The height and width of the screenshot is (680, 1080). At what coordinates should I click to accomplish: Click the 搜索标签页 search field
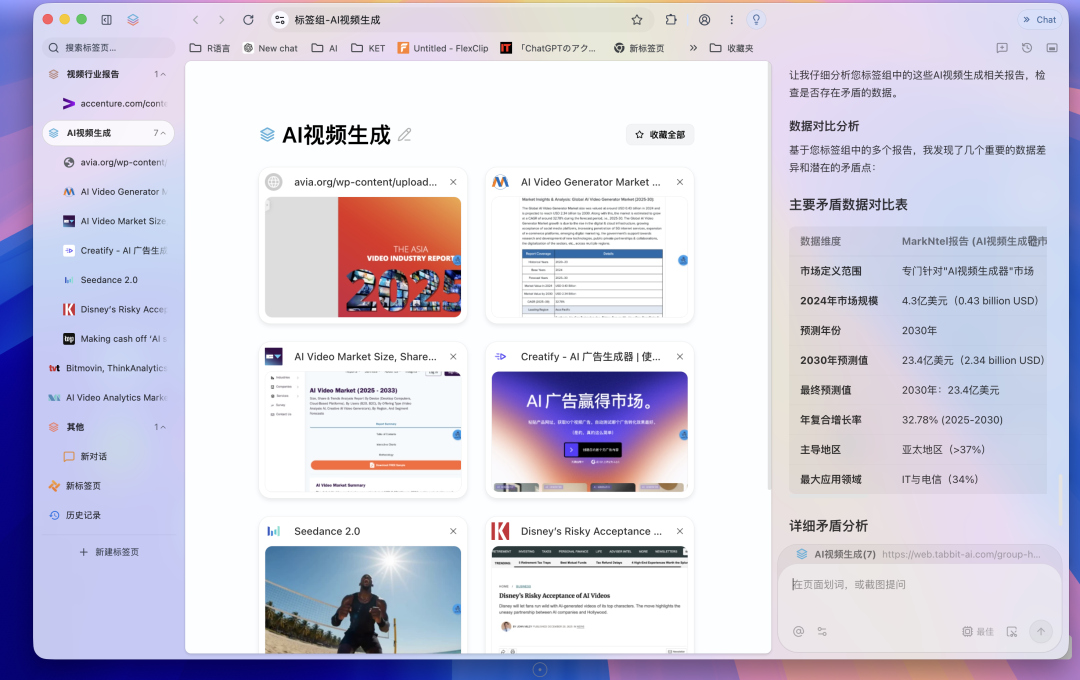tap(108, 48)
